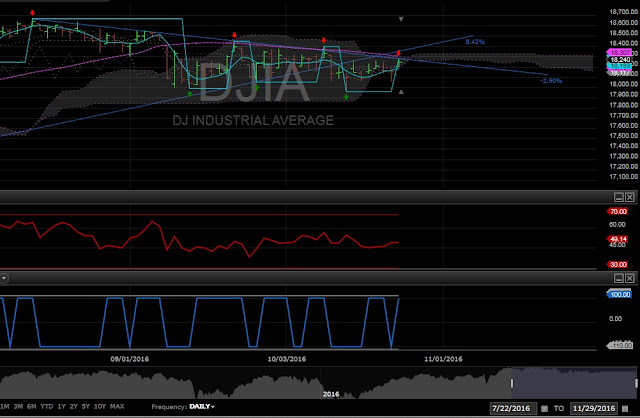The width and height of the screenshot is (640, 418).
Task: Click the downward triangle marker above the chart
Action: click(x=401, y=19)
